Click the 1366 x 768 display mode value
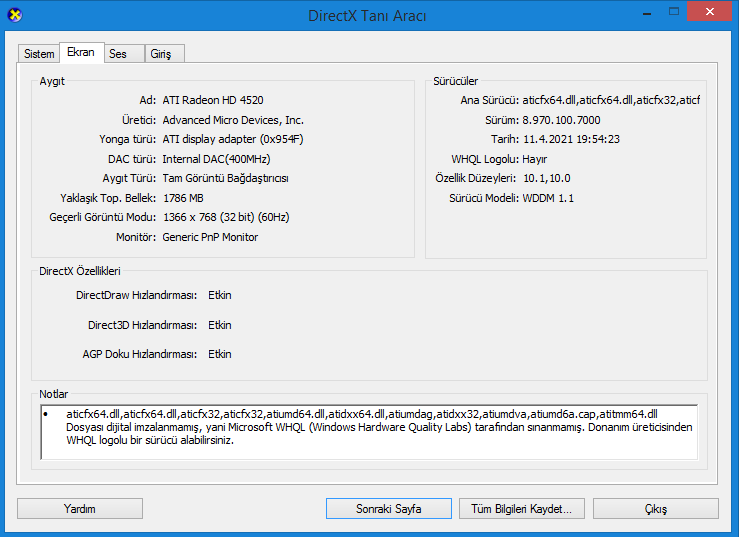This screenshot has height=537, width=739. (226, 217)
